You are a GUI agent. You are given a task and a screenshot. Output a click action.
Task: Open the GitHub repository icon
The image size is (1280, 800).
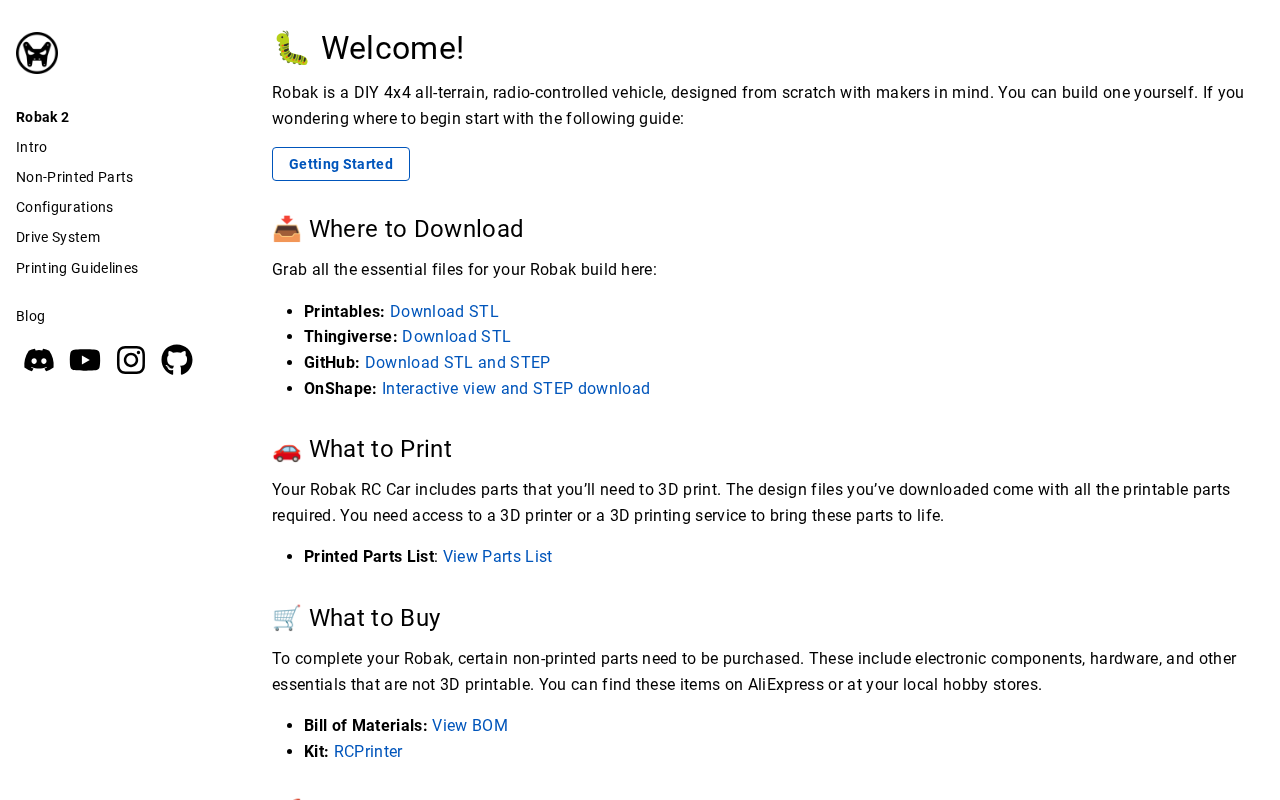177,360
